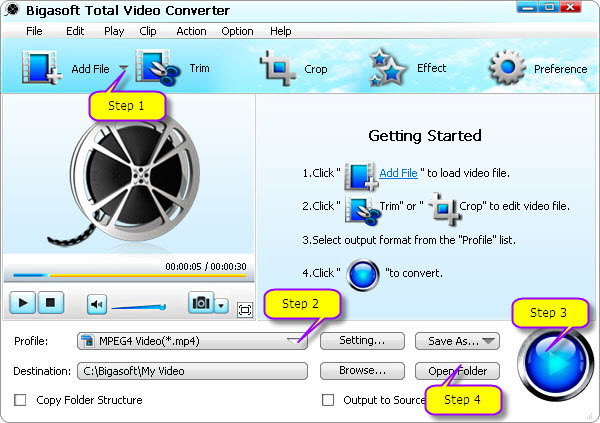This screenshot has width=600, height=423.
Task: Maximize the Bigasoft window
Action: pyautogui.click(x=549, y=7)
